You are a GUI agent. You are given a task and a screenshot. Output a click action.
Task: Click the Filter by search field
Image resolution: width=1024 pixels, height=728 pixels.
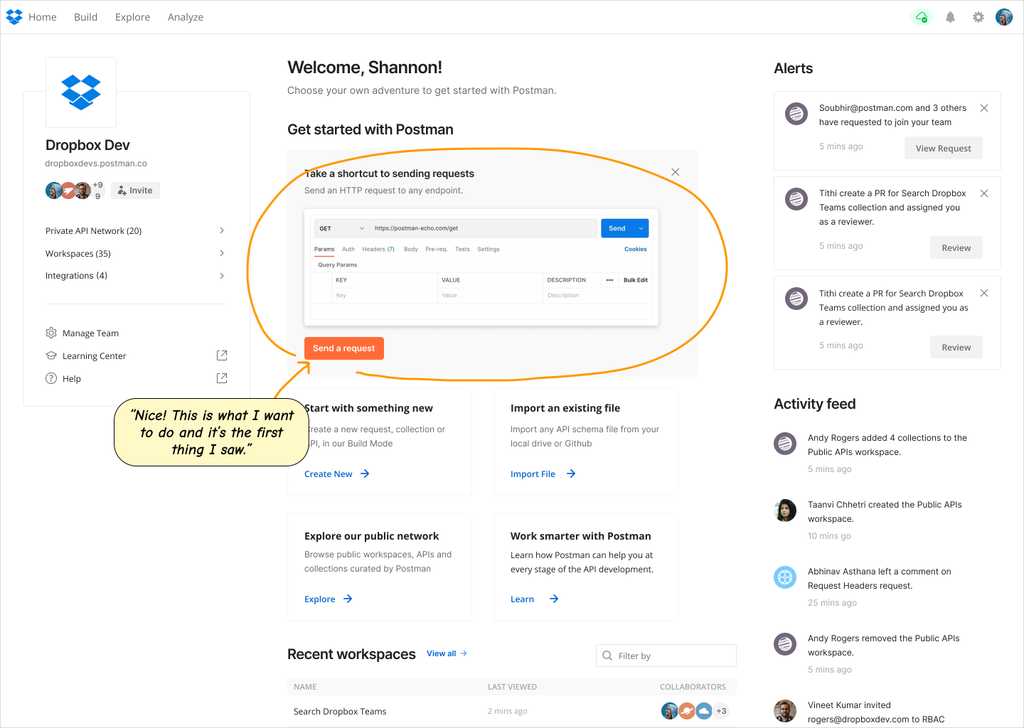(666, 656)
